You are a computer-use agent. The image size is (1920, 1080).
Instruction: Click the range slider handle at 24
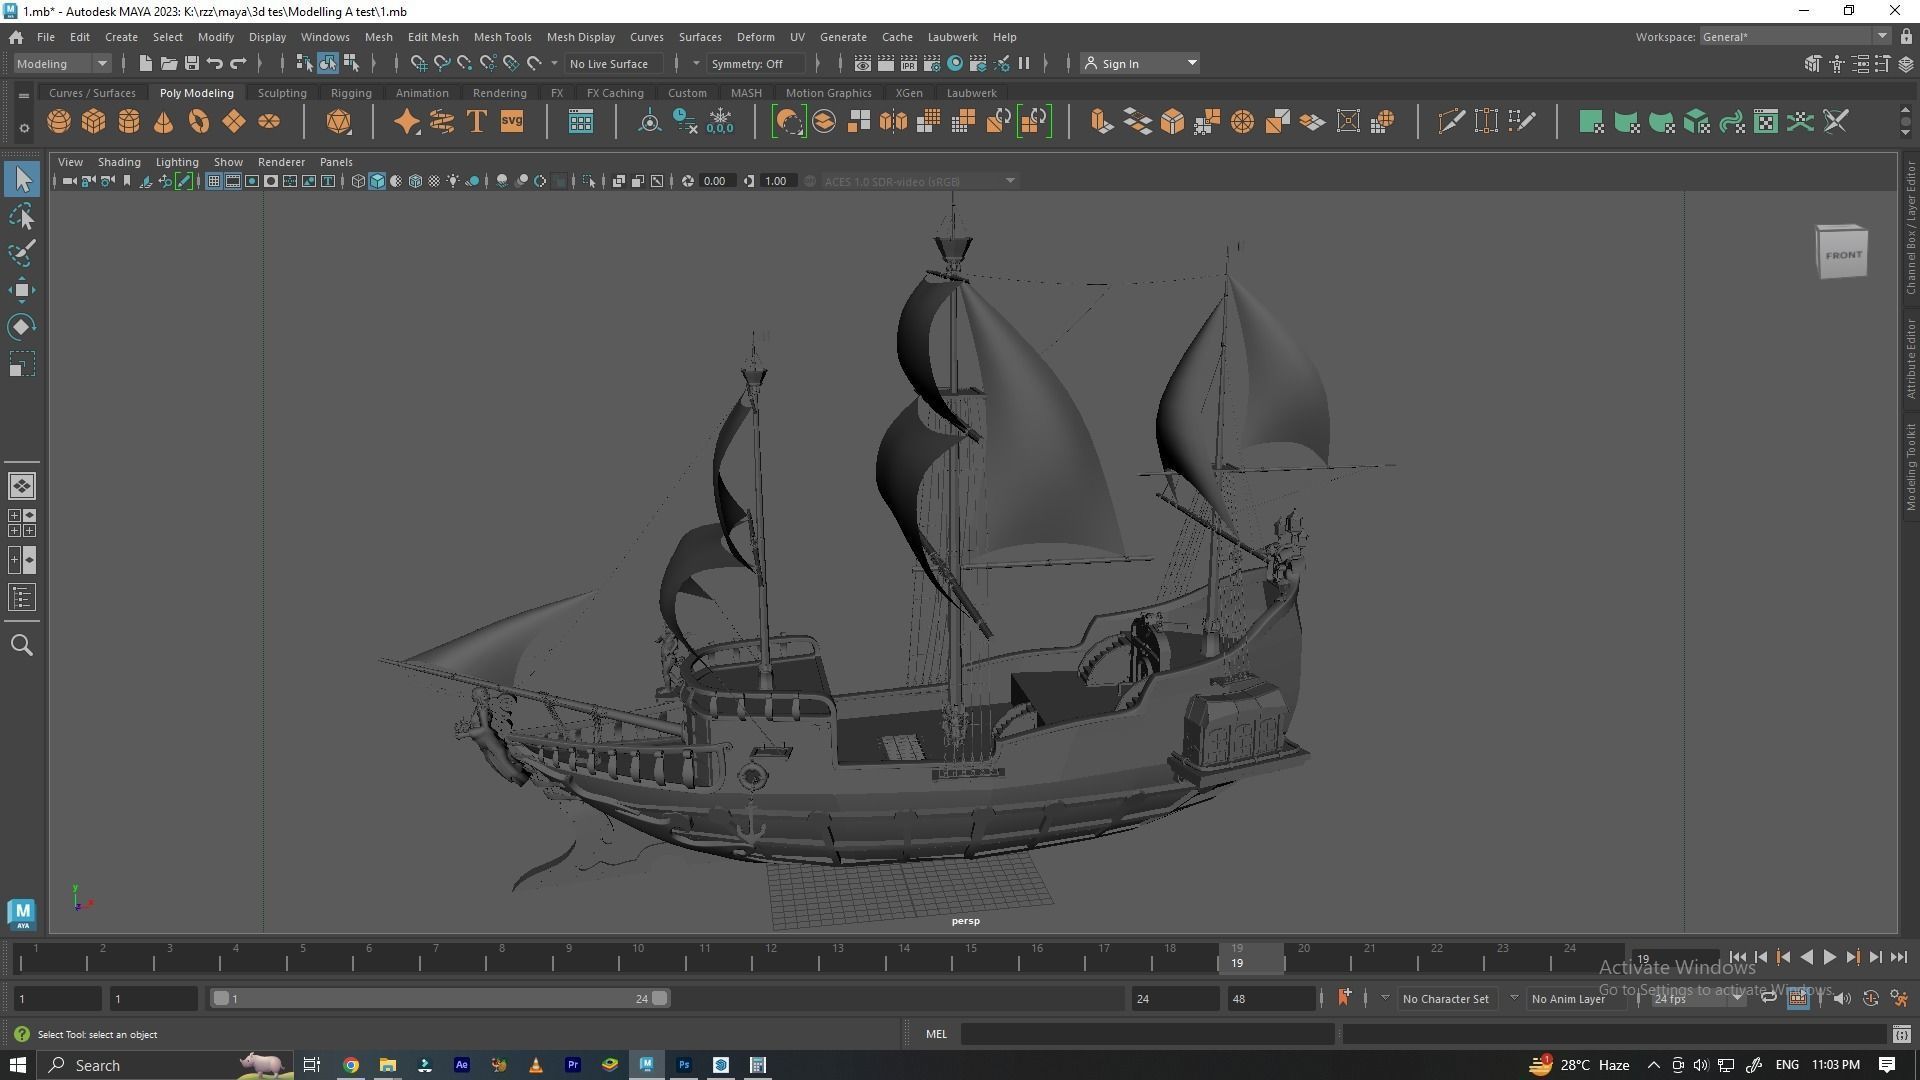[660, 998]
